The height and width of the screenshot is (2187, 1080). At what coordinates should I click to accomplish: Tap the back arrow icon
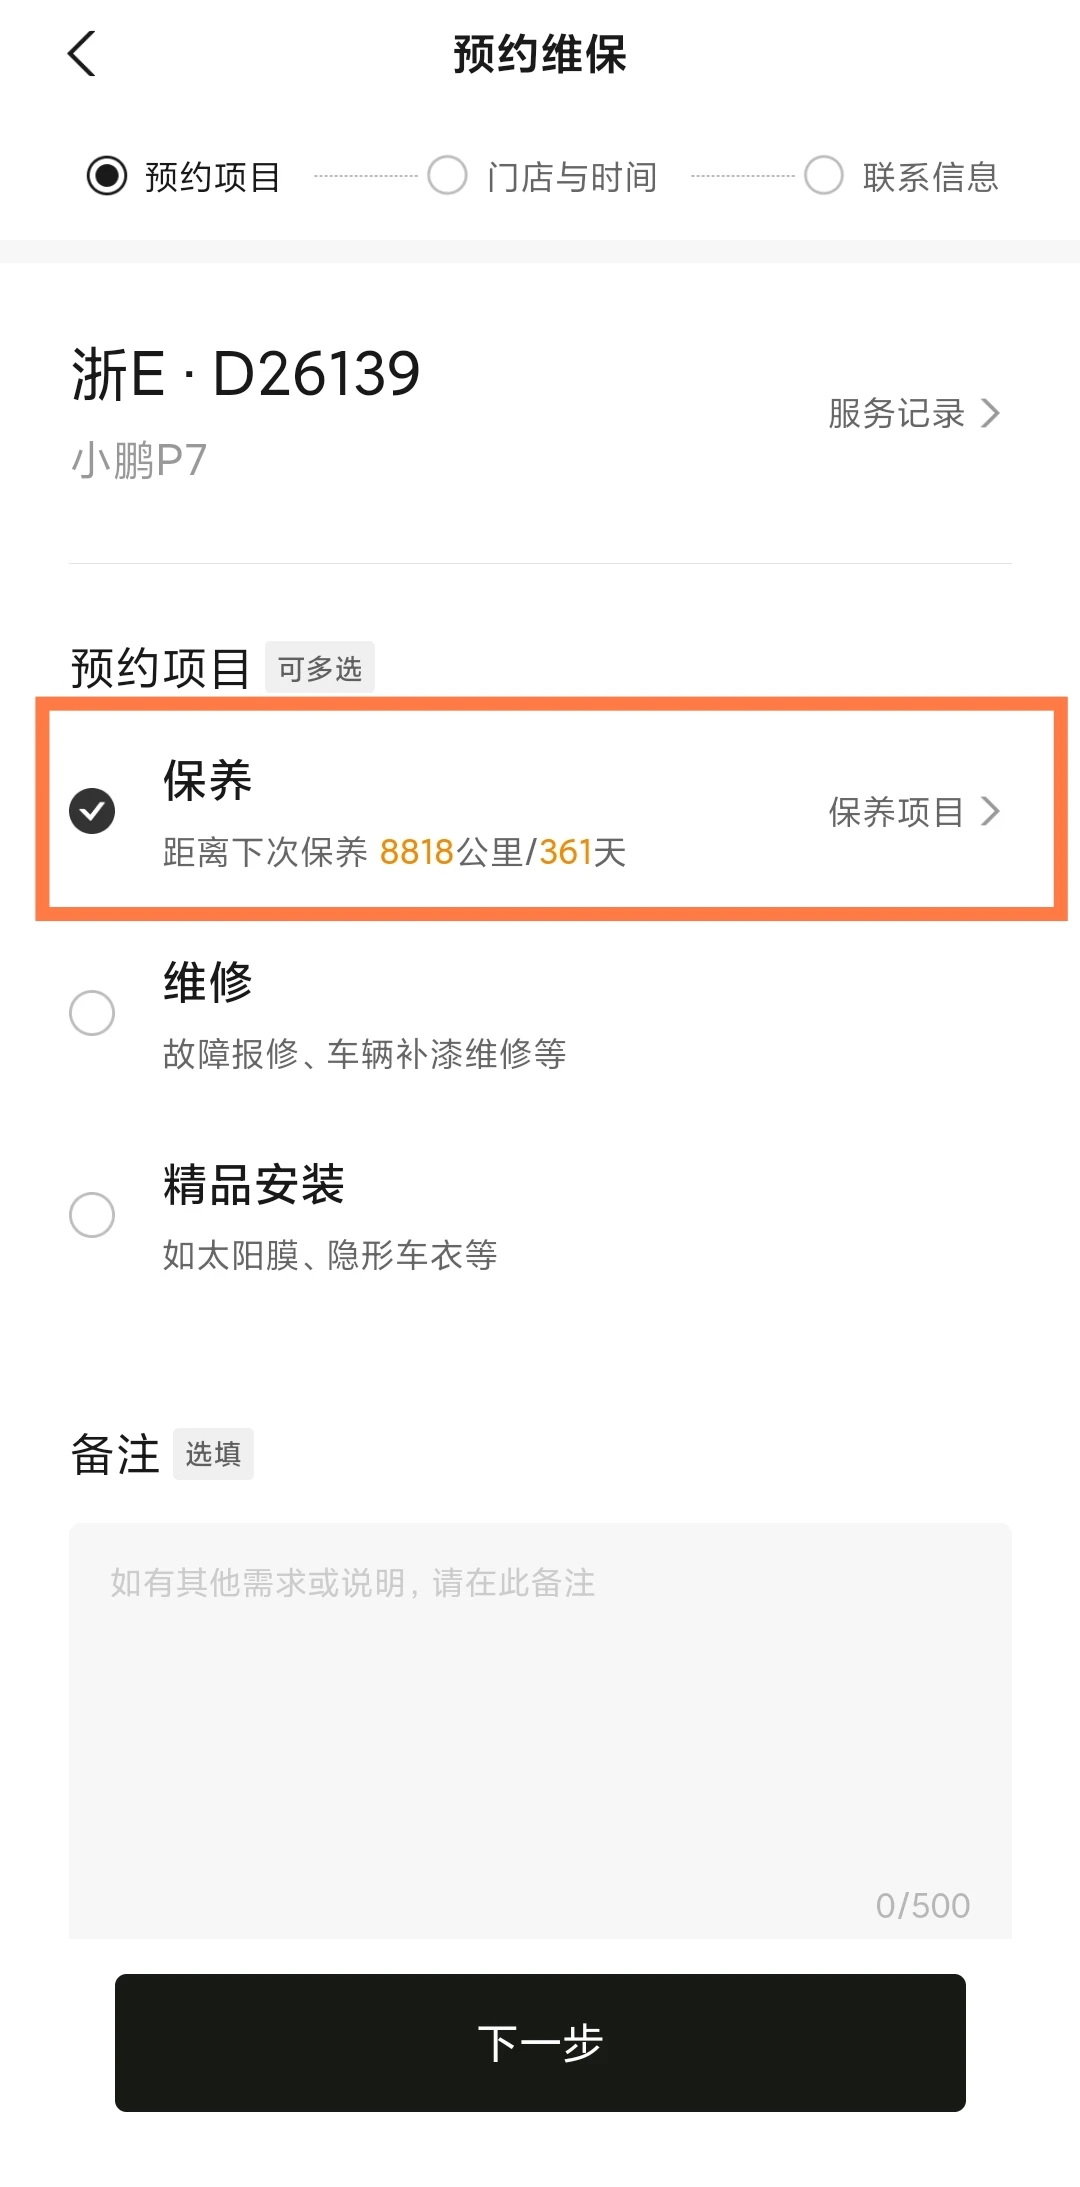coord(82,54)
